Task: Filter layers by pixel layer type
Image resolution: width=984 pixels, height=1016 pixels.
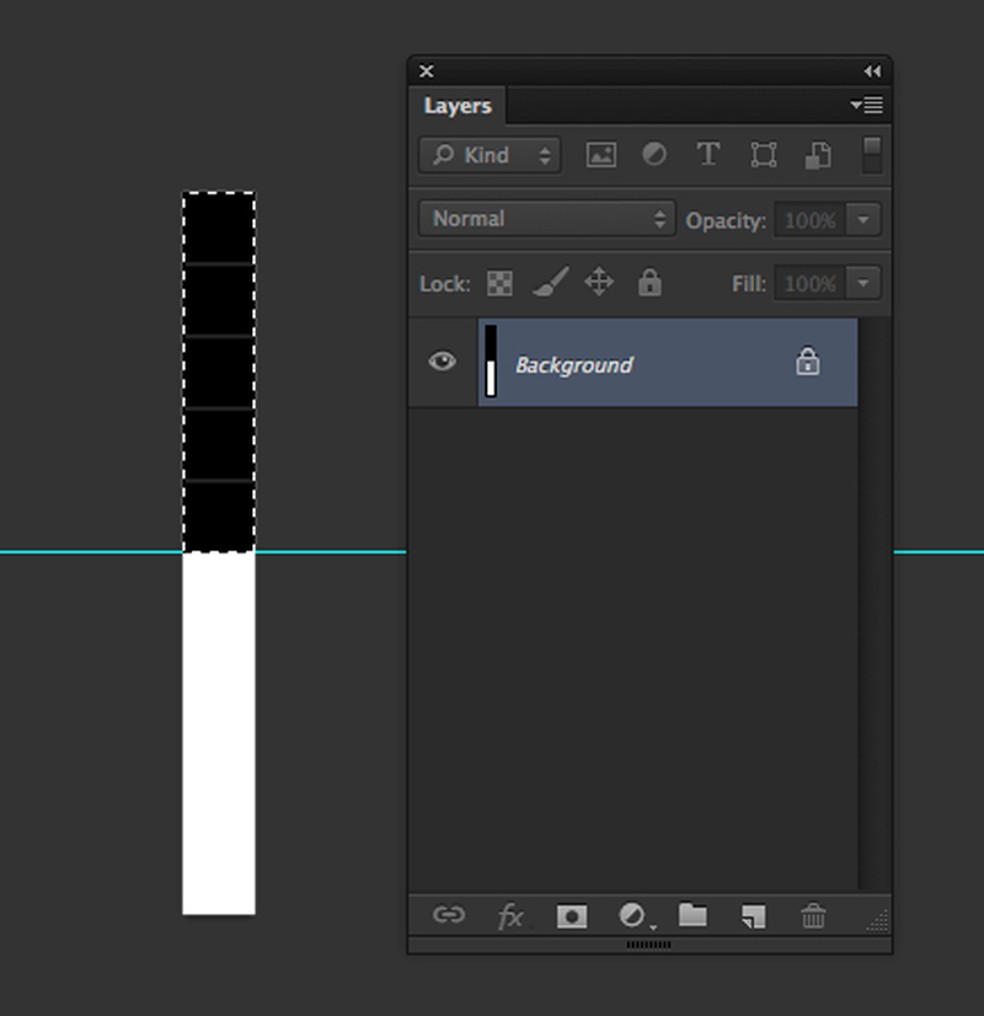Action: (601, 155)
